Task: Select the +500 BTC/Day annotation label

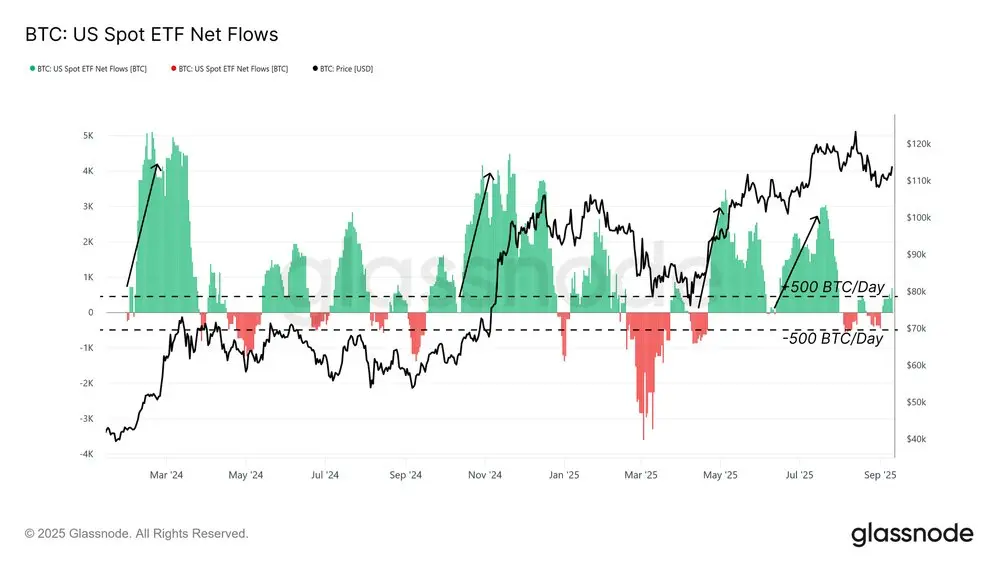Action: (833, 287)
